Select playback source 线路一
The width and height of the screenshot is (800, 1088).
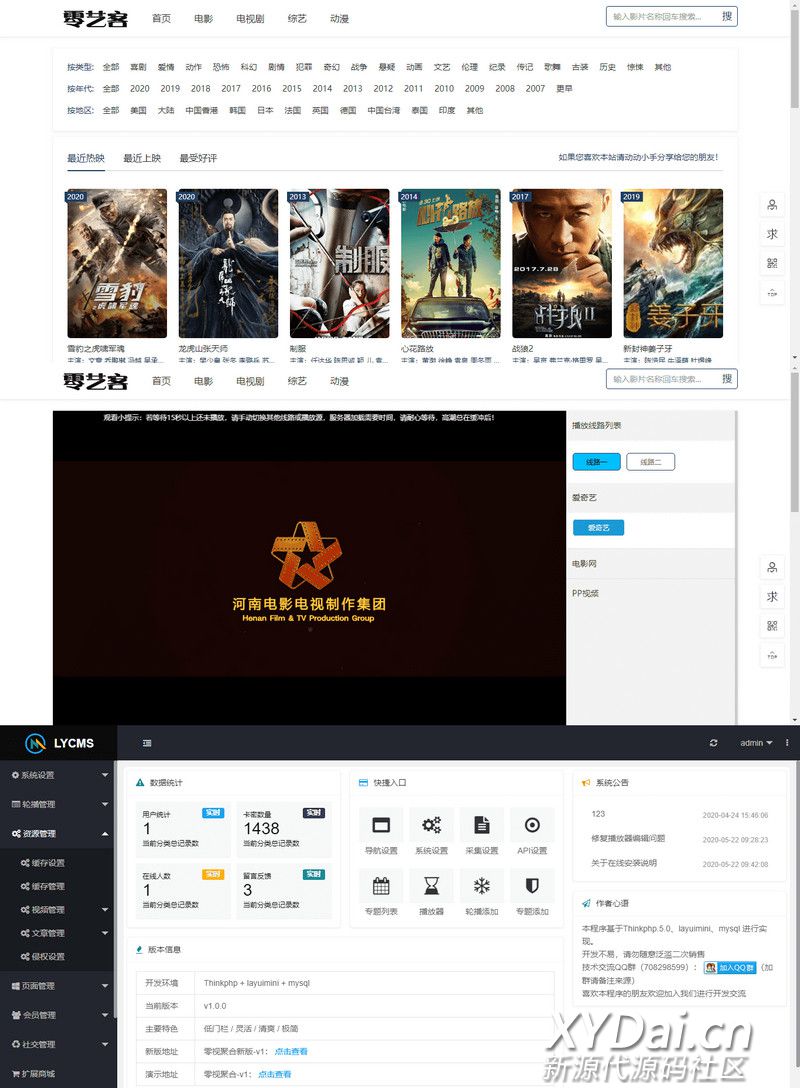pos(596,462)
